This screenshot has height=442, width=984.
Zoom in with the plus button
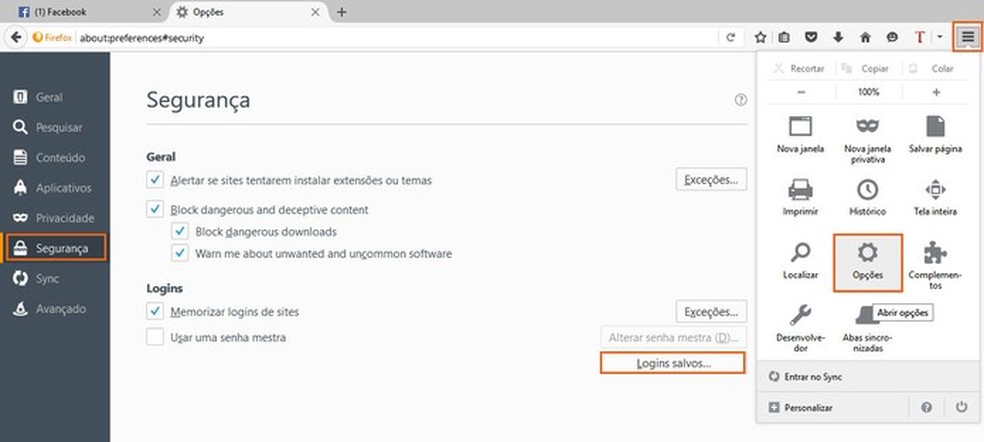tap(936, 92)
